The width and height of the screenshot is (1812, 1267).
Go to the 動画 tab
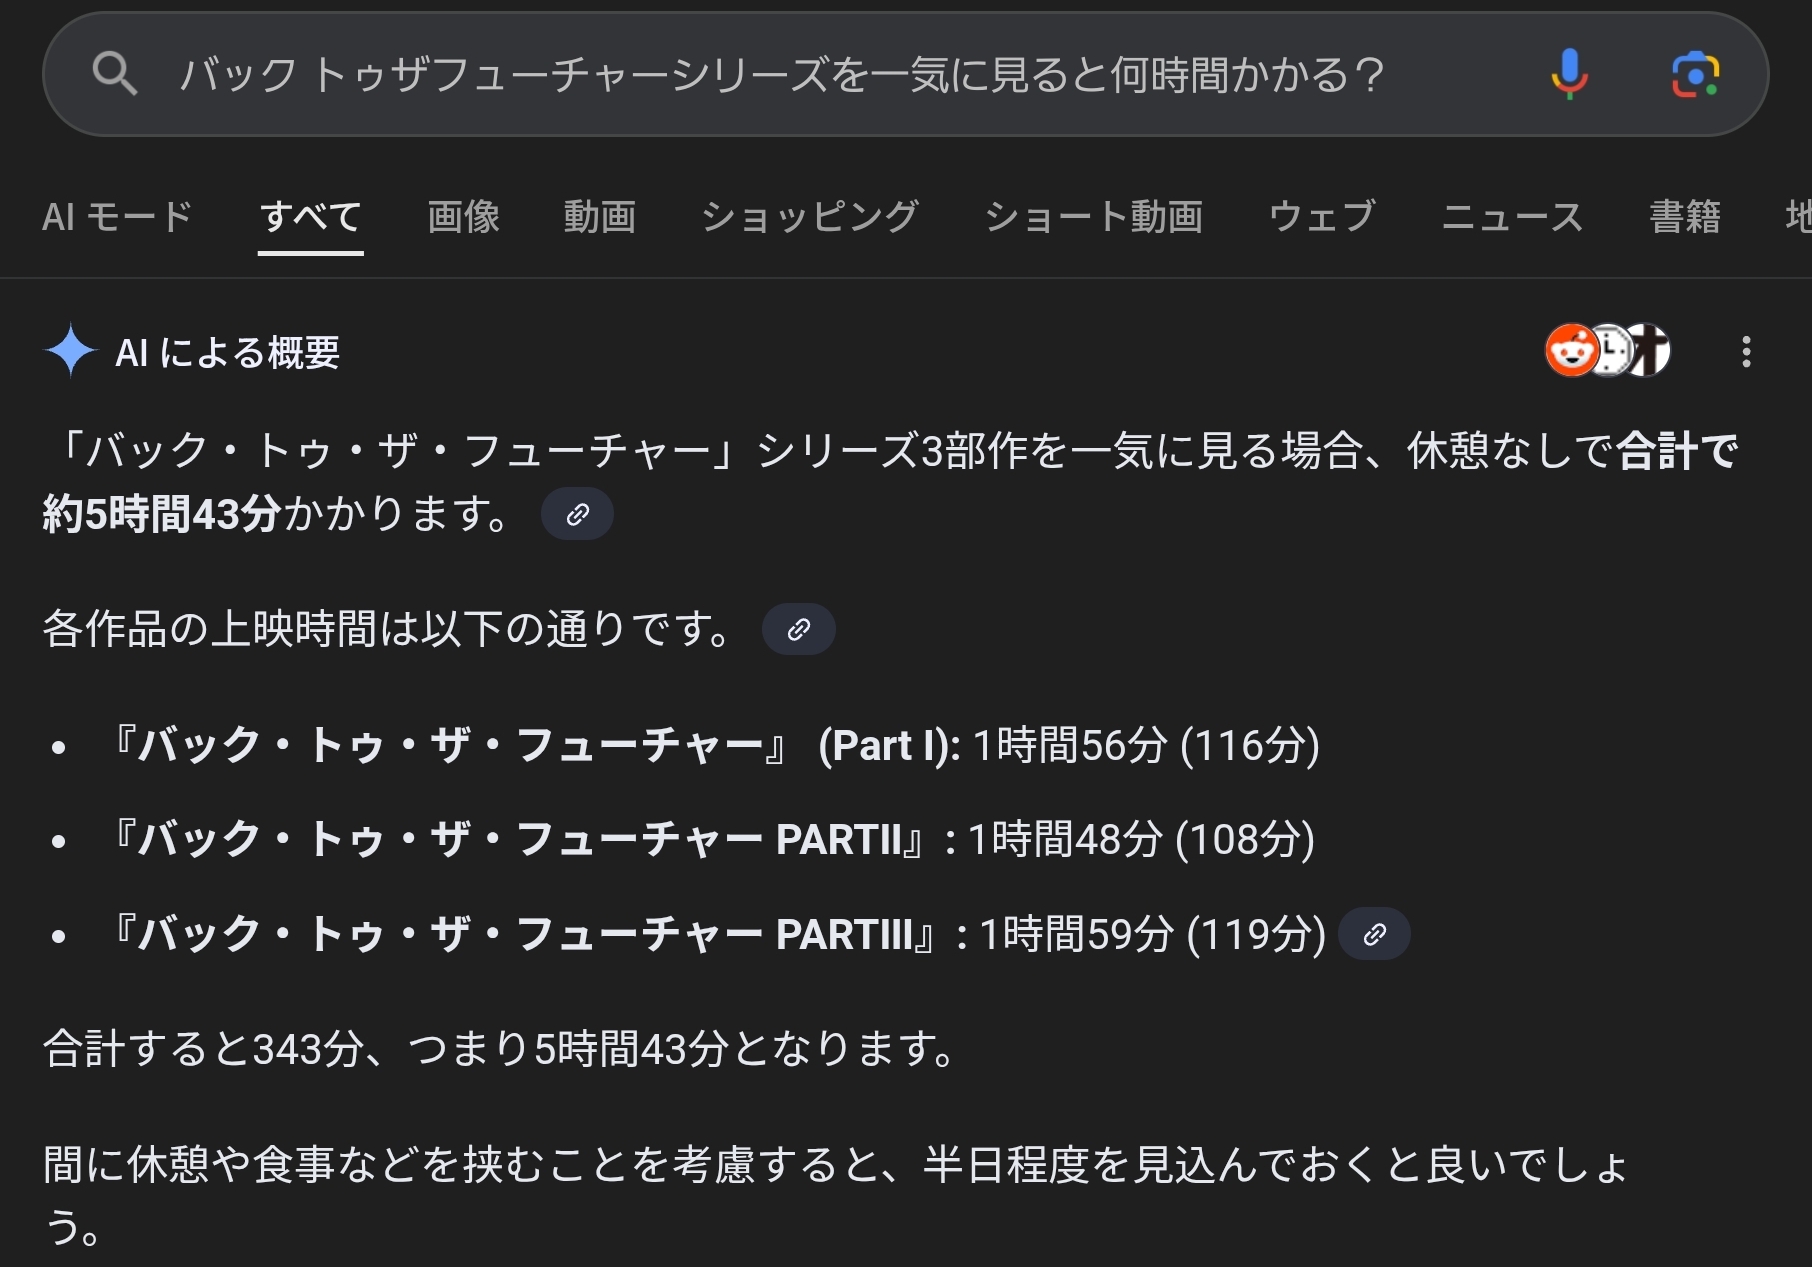pos(599,216)
